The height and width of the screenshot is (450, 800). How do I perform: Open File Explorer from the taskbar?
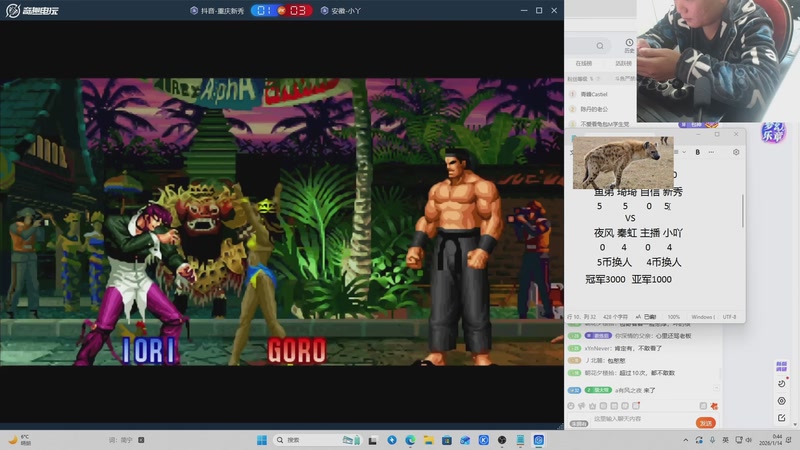tap(429, 440)
